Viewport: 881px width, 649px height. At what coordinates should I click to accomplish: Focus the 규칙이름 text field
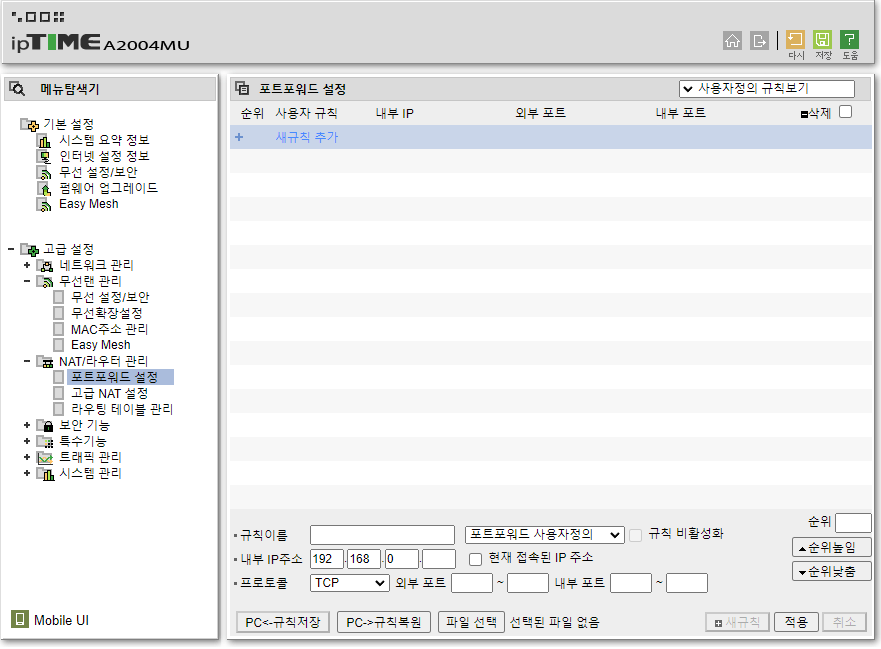tap(382, 534)
